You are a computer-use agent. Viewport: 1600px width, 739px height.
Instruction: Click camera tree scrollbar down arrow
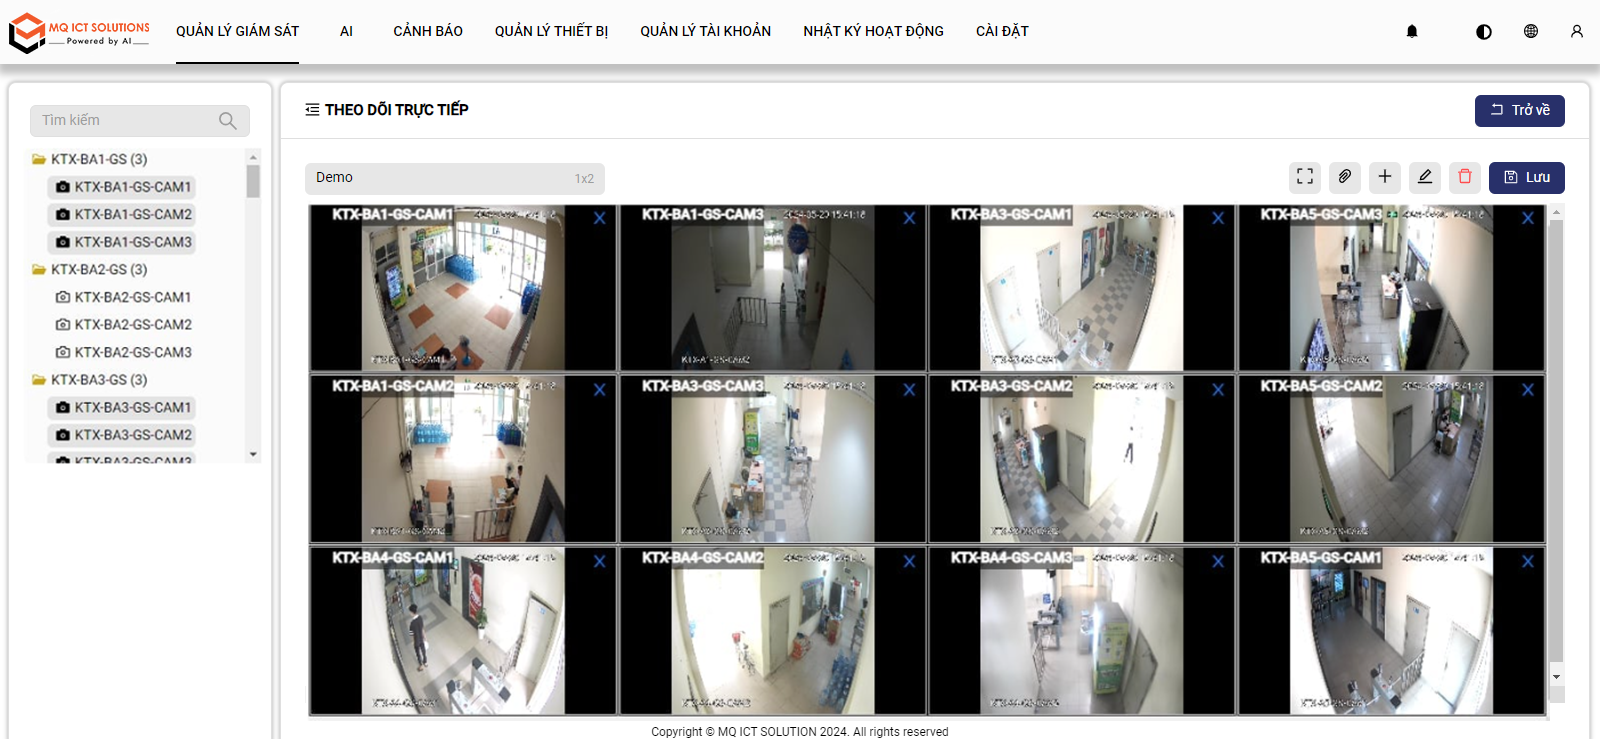(x=253, y=454)
